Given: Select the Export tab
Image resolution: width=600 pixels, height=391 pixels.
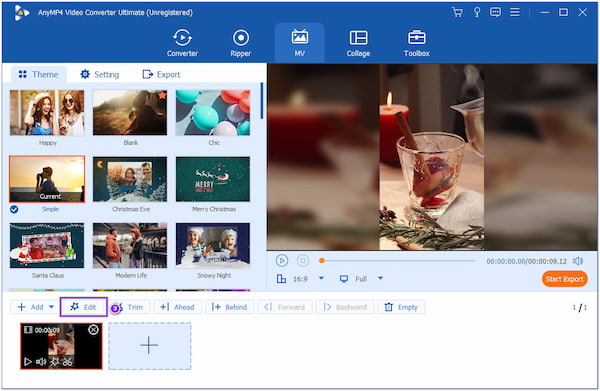Looking at the screenshot, I should tap(161, 74).
